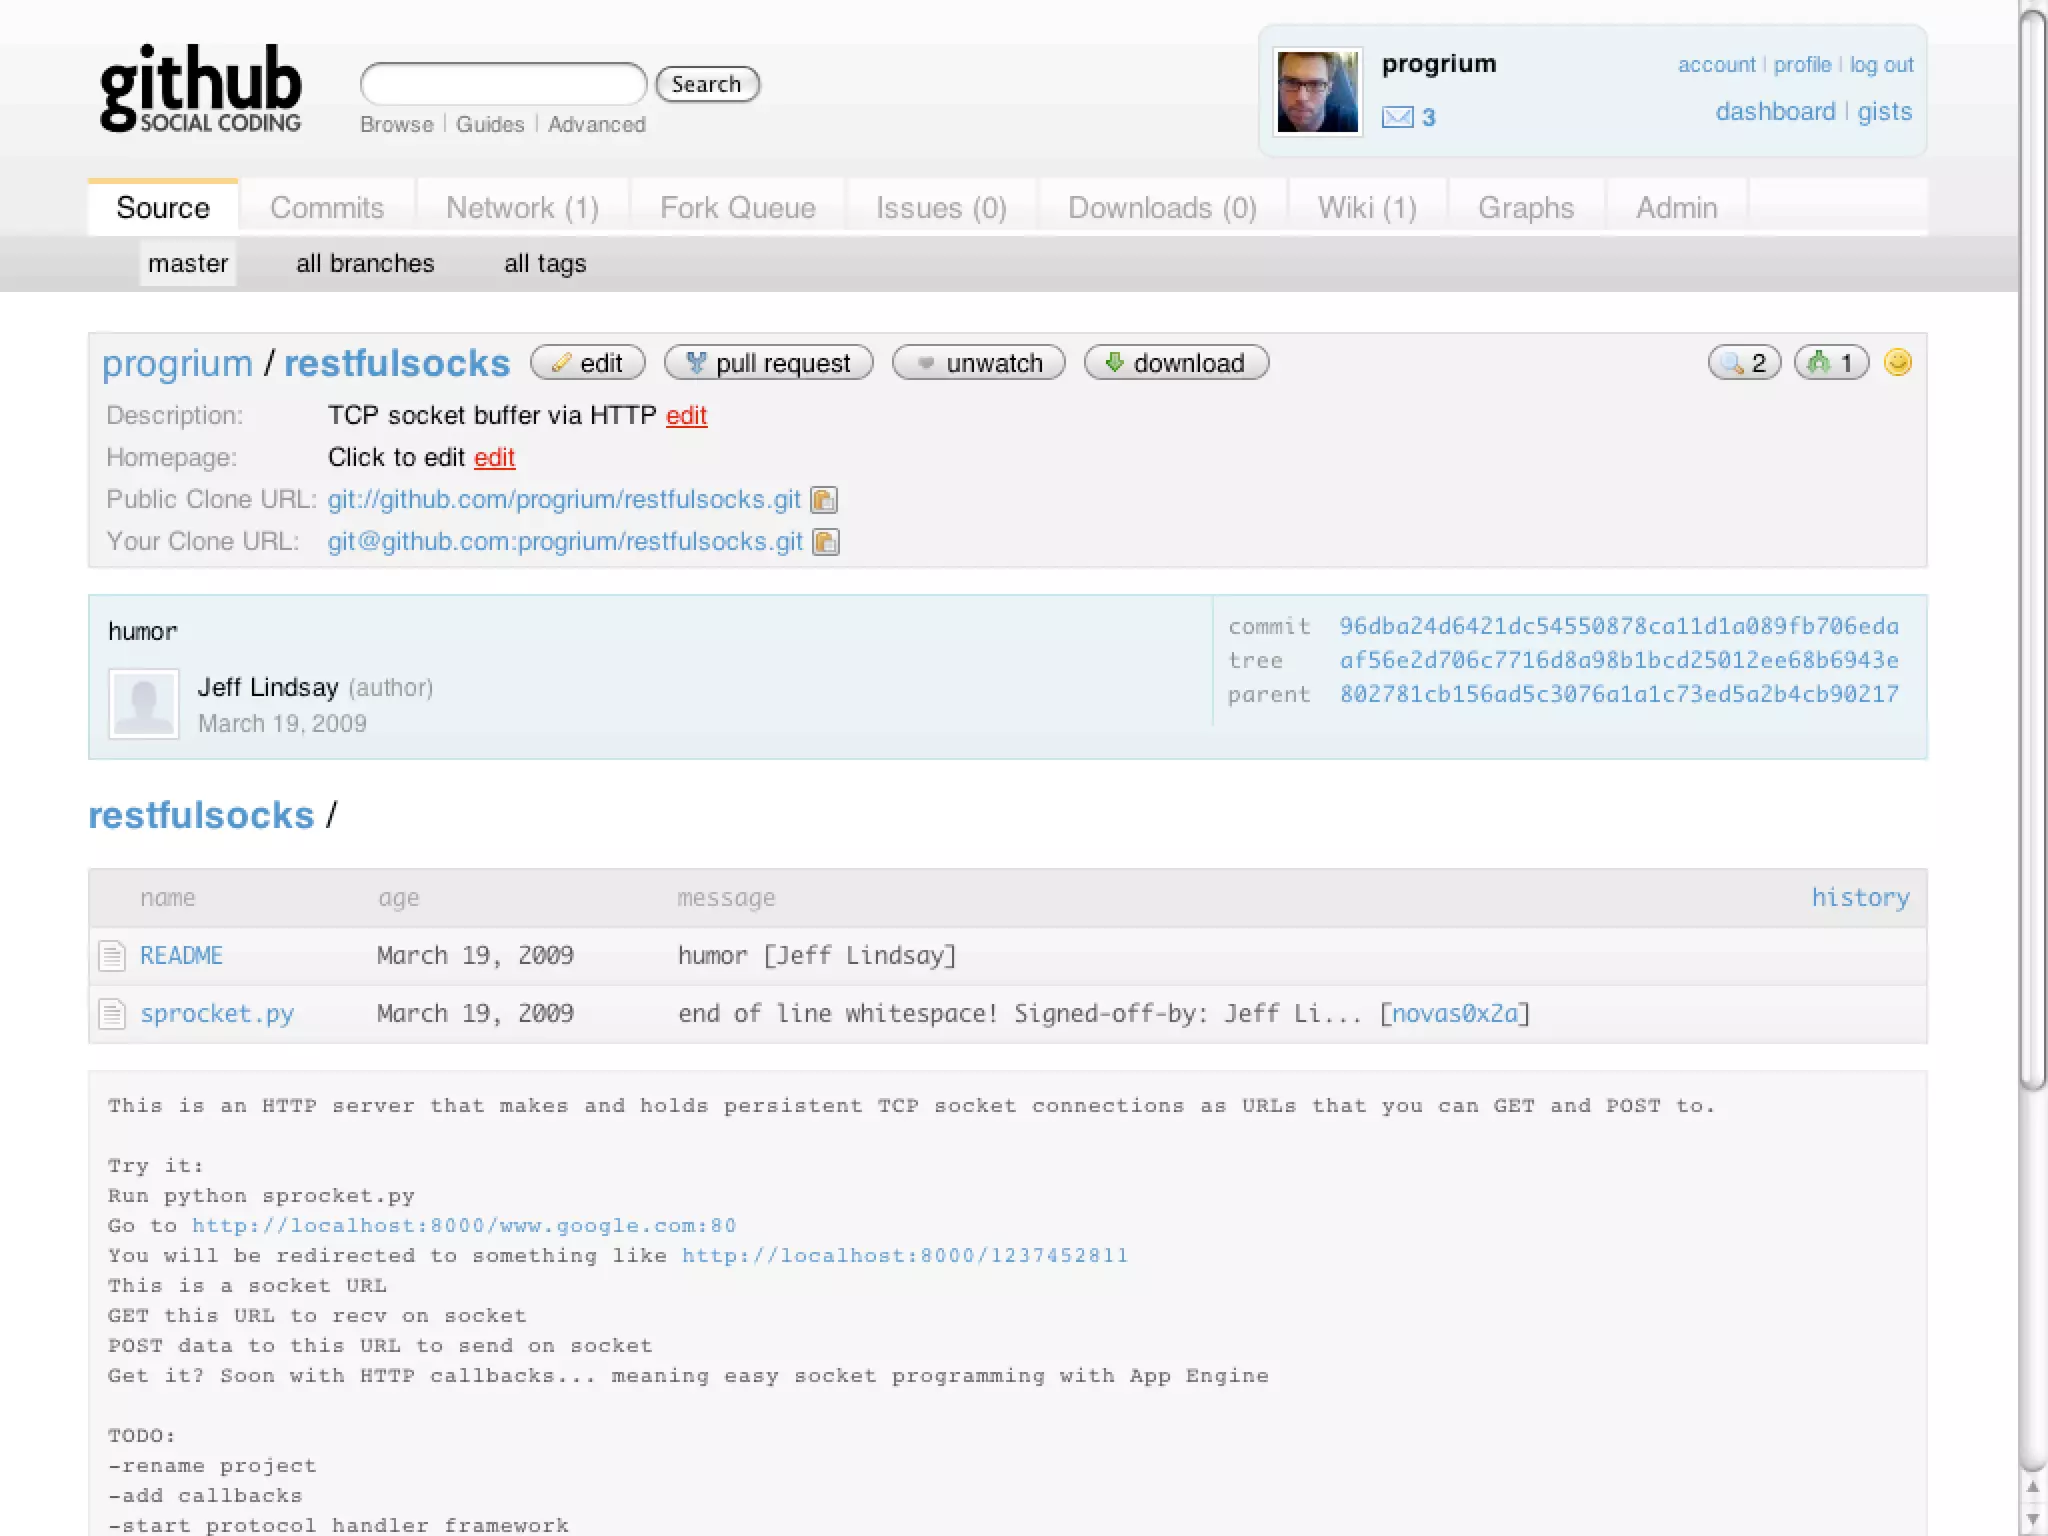Open the watchers count badge showing 2

click(1744, 362)
